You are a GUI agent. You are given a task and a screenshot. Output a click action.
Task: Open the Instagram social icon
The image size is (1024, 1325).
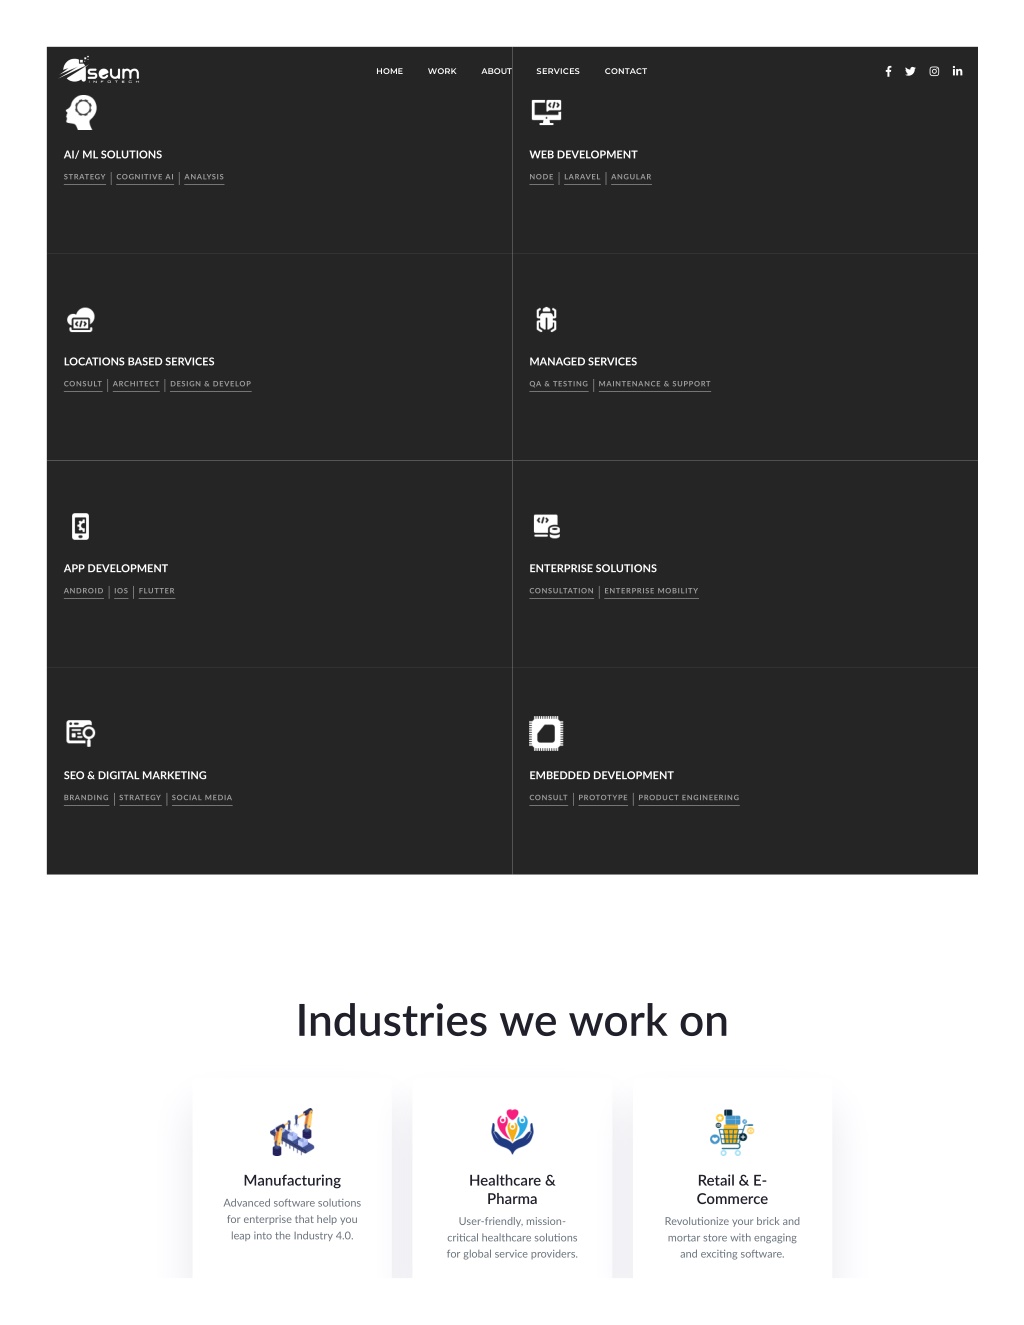[x=934, y=71]
